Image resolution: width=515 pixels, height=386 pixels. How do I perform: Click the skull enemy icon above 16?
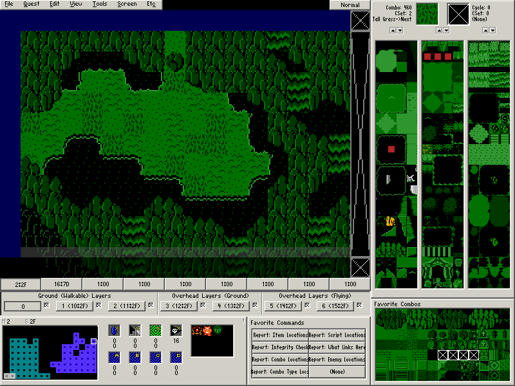(176, 330)
